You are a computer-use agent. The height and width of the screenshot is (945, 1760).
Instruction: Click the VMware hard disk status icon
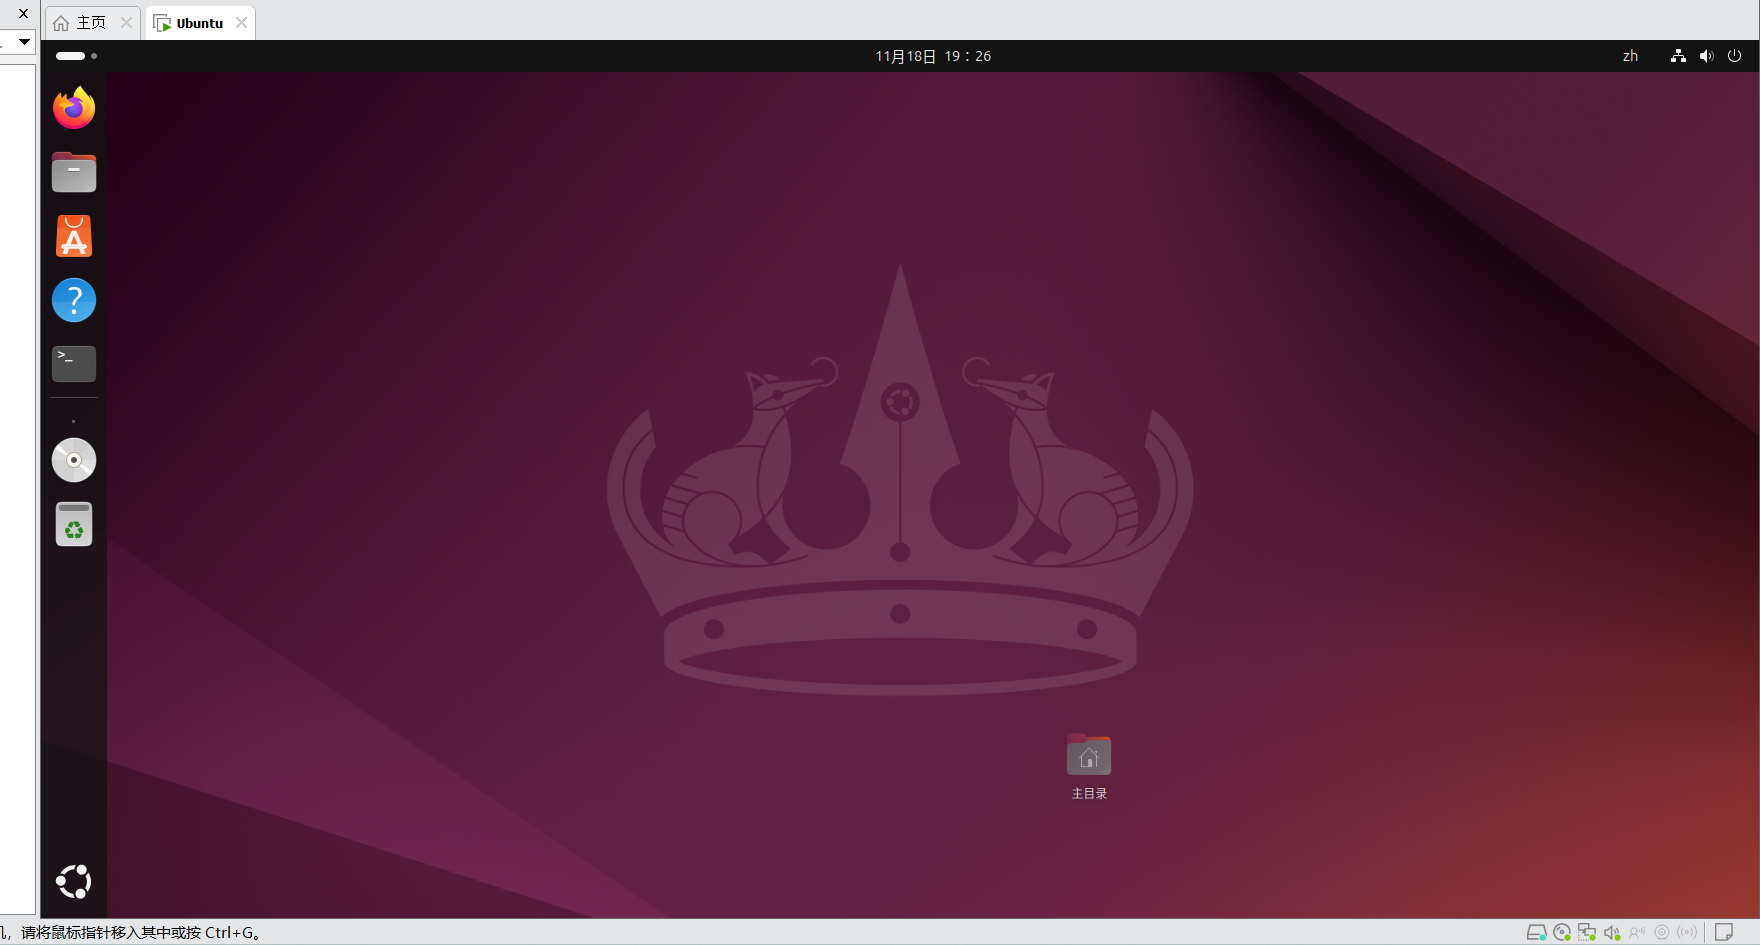coord(1537,932)
